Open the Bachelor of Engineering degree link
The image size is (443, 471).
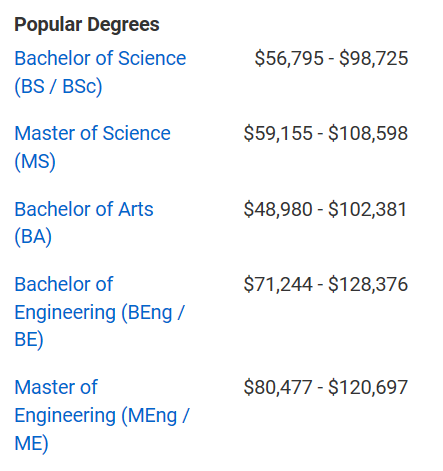(99, 312)
